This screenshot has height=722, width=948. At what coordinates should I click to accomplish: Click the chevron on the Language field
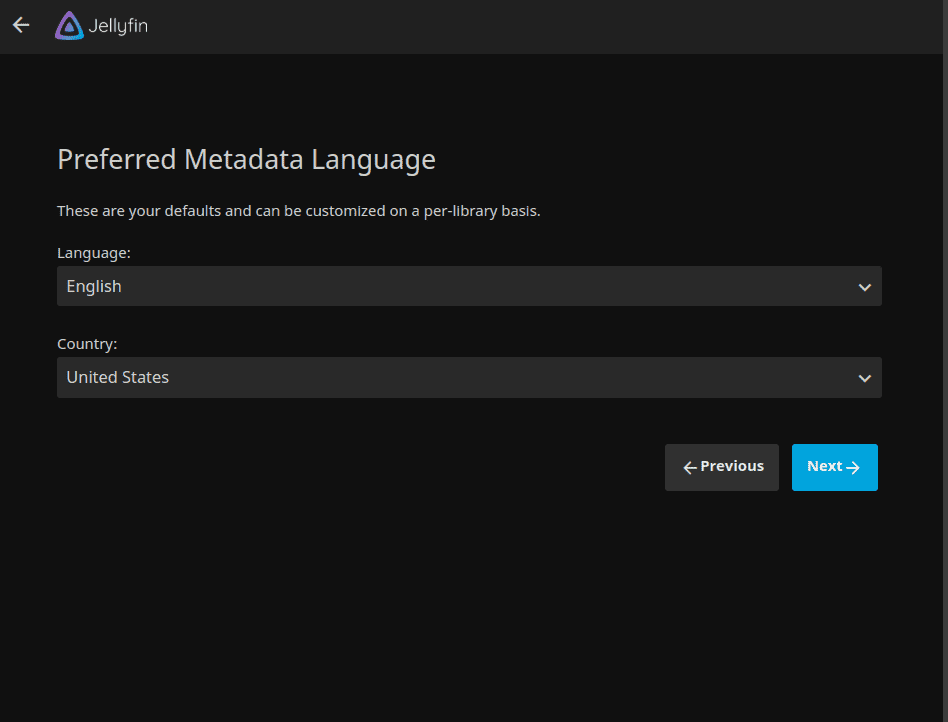click(x=865, y=287)
